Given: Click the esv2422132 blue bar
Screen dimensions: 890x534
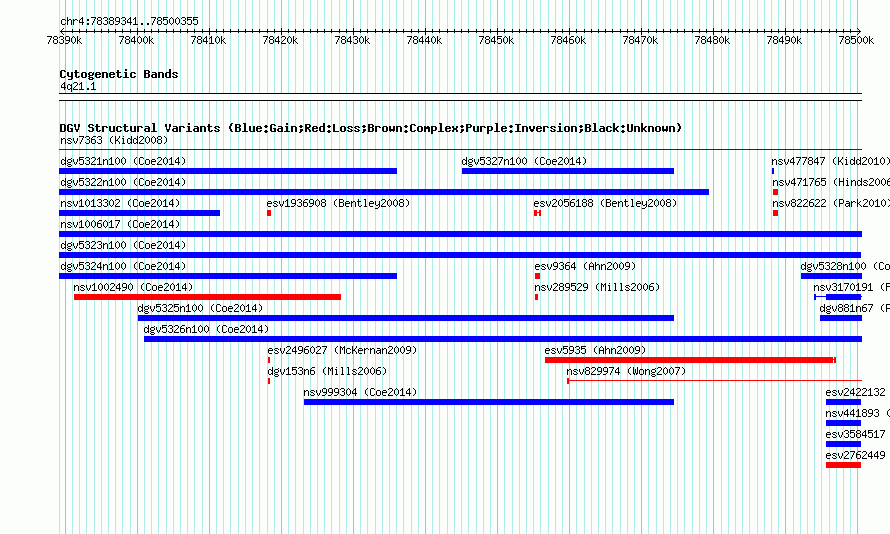Looking at the screenshot, I should (843, 402).
